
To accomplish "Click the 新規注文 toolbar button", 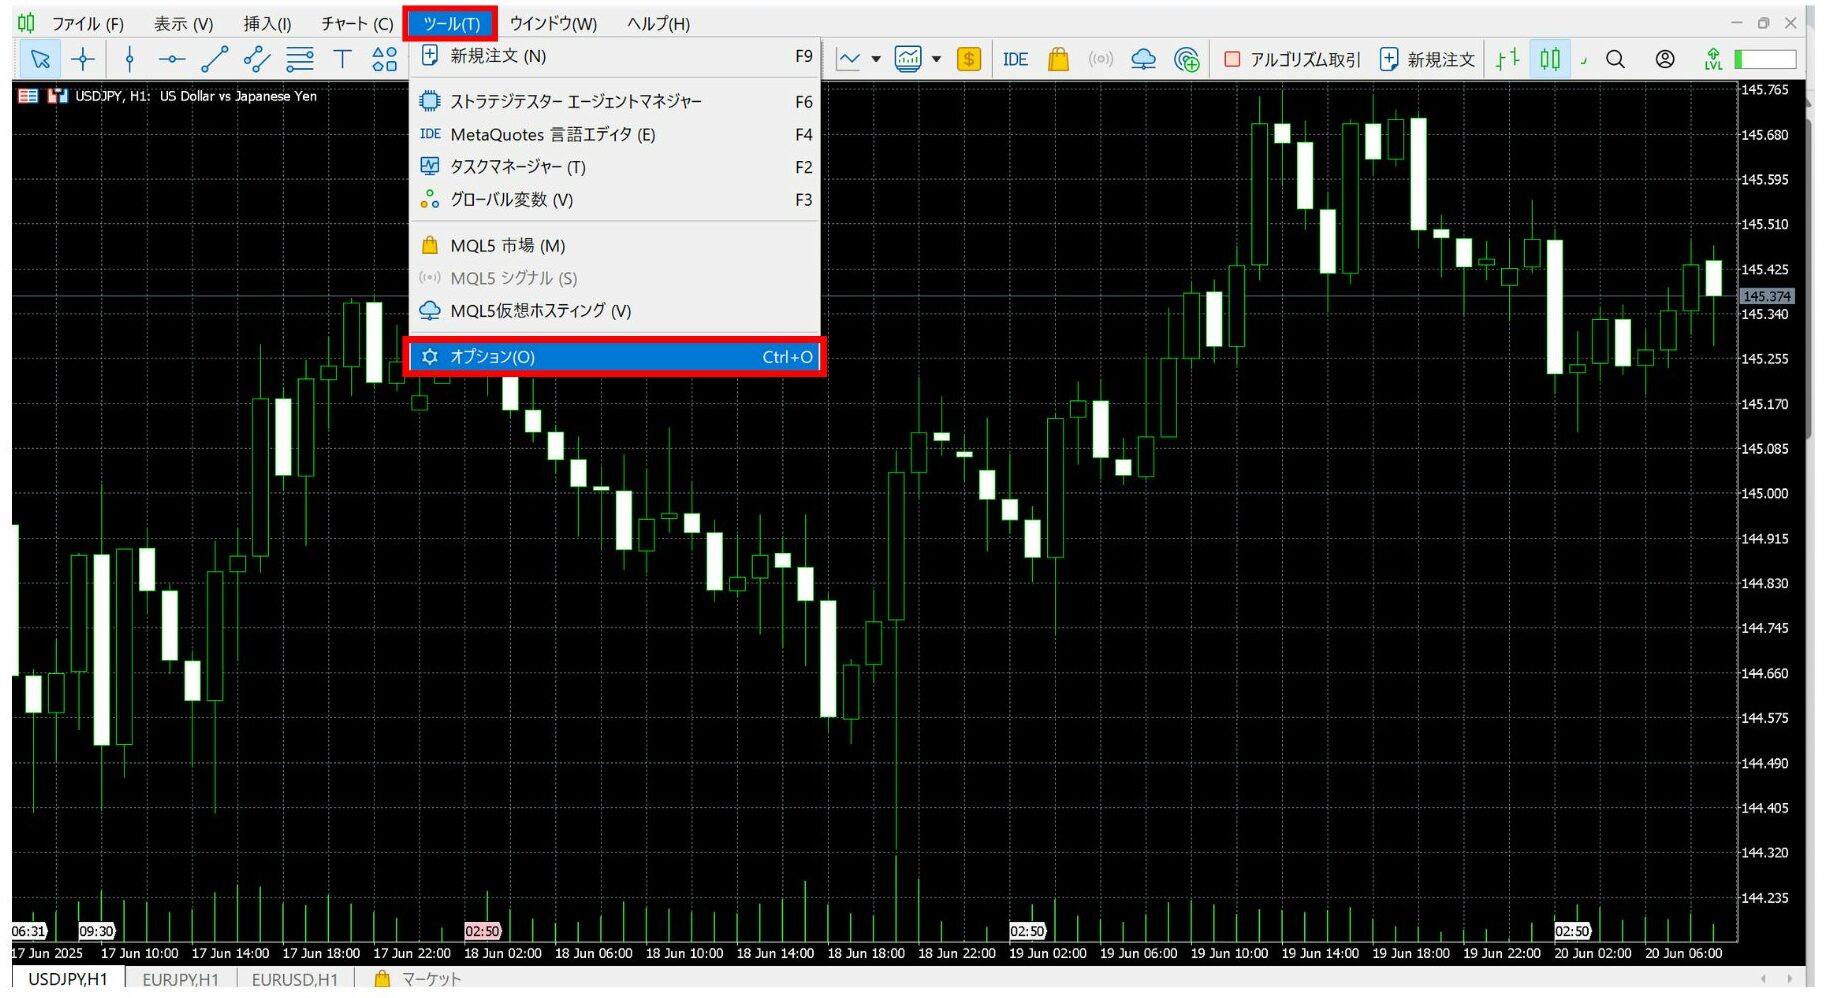I will pos(1427,59).
